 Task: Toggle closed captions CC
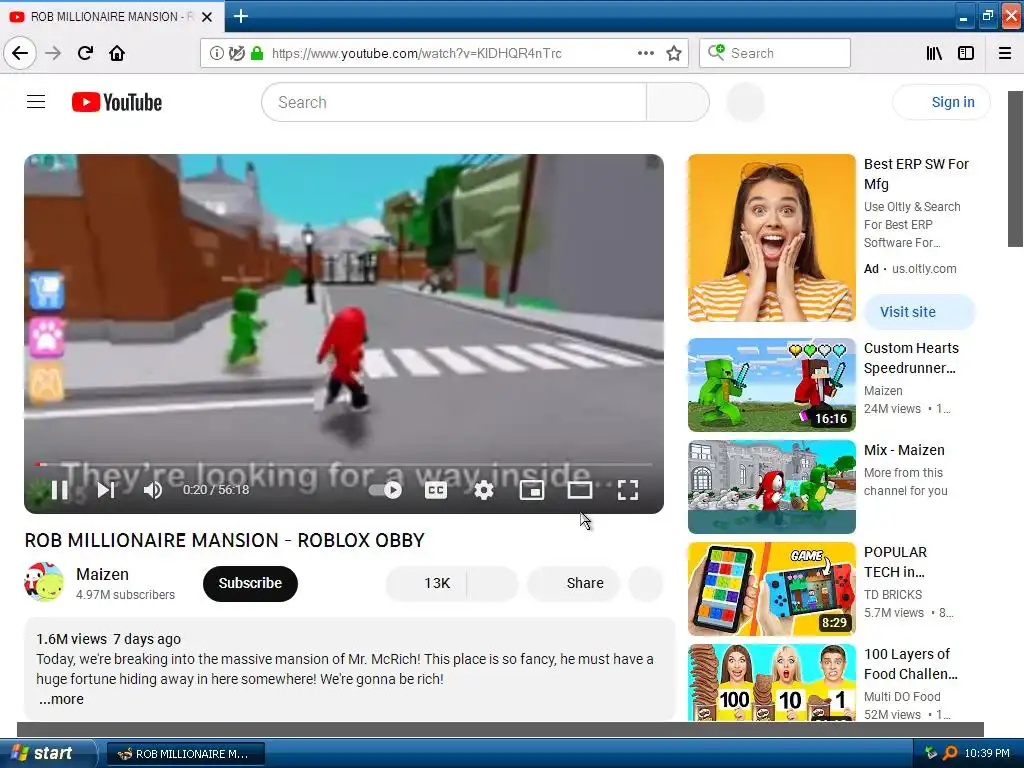point(436,490)
